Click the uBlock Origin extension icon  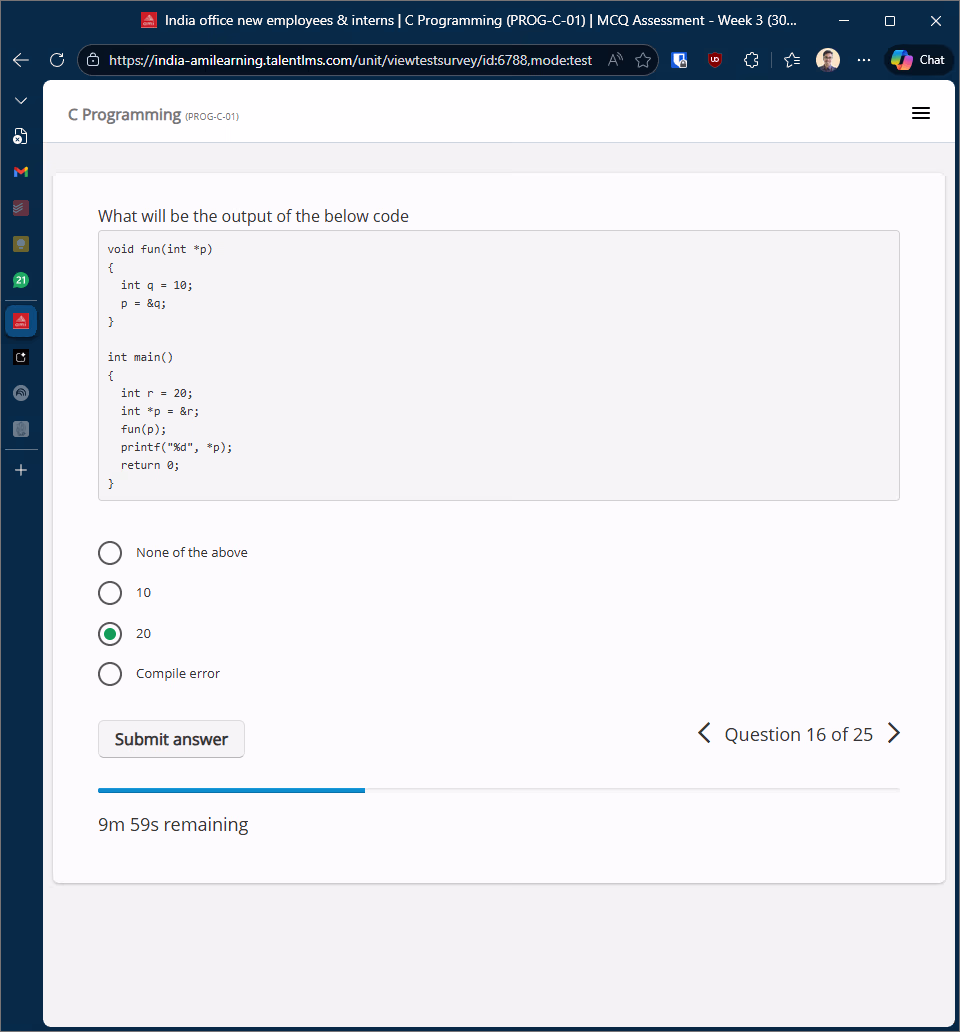[x=715, y=60]
